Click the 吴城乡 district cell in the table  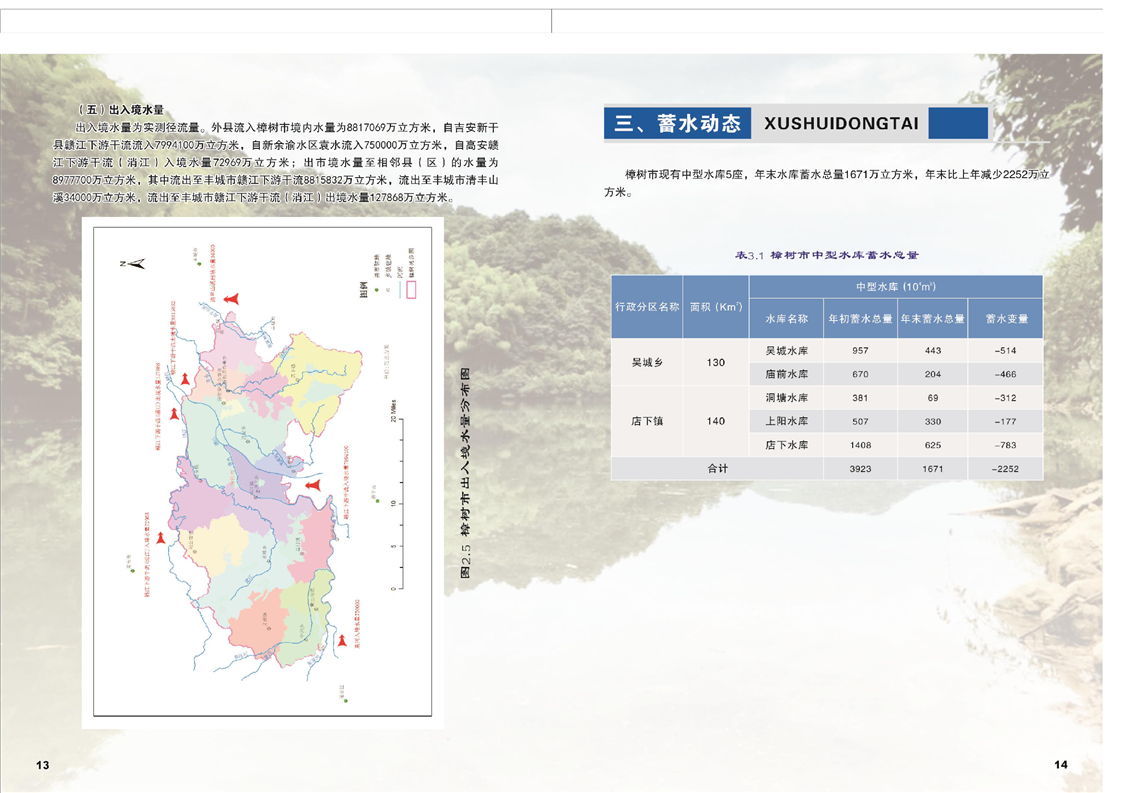(646, 362)
